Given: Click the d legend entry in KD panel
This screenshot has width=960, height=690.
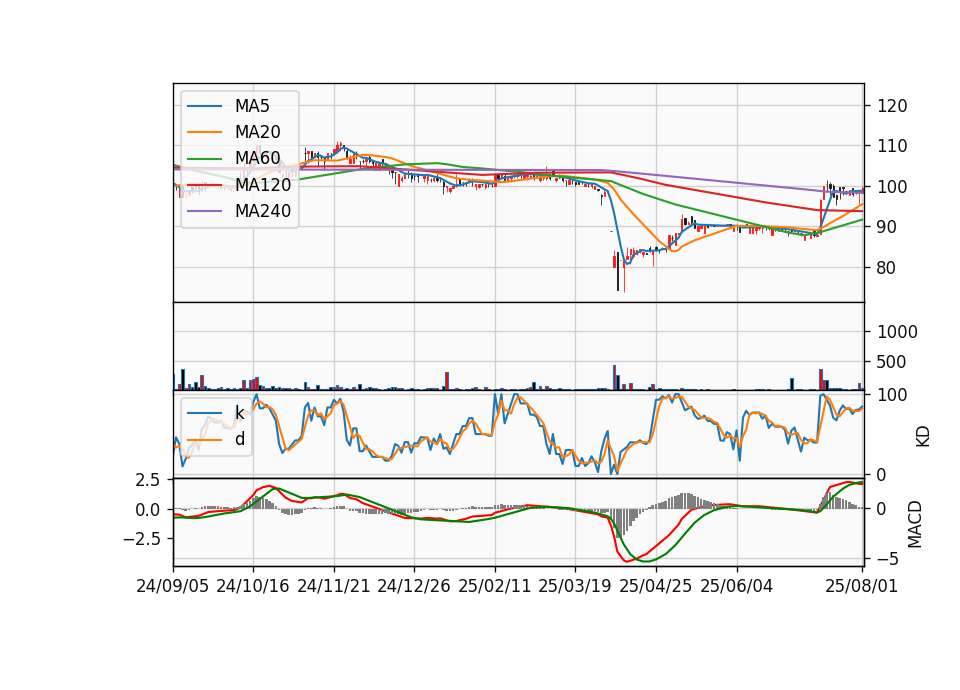Looking at the screenshot, I should tap(240, 439).
